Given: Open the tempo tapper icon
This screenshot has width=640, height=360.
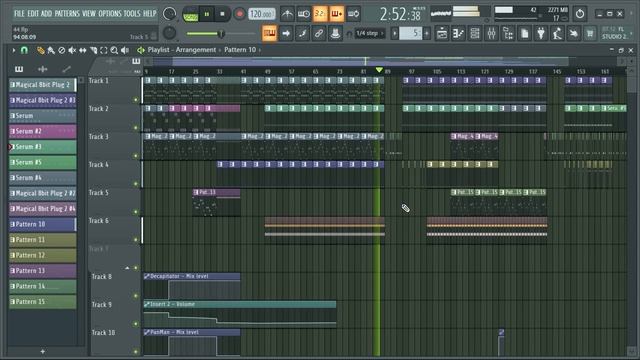Looking at the screenshot, I should point(558,33).
